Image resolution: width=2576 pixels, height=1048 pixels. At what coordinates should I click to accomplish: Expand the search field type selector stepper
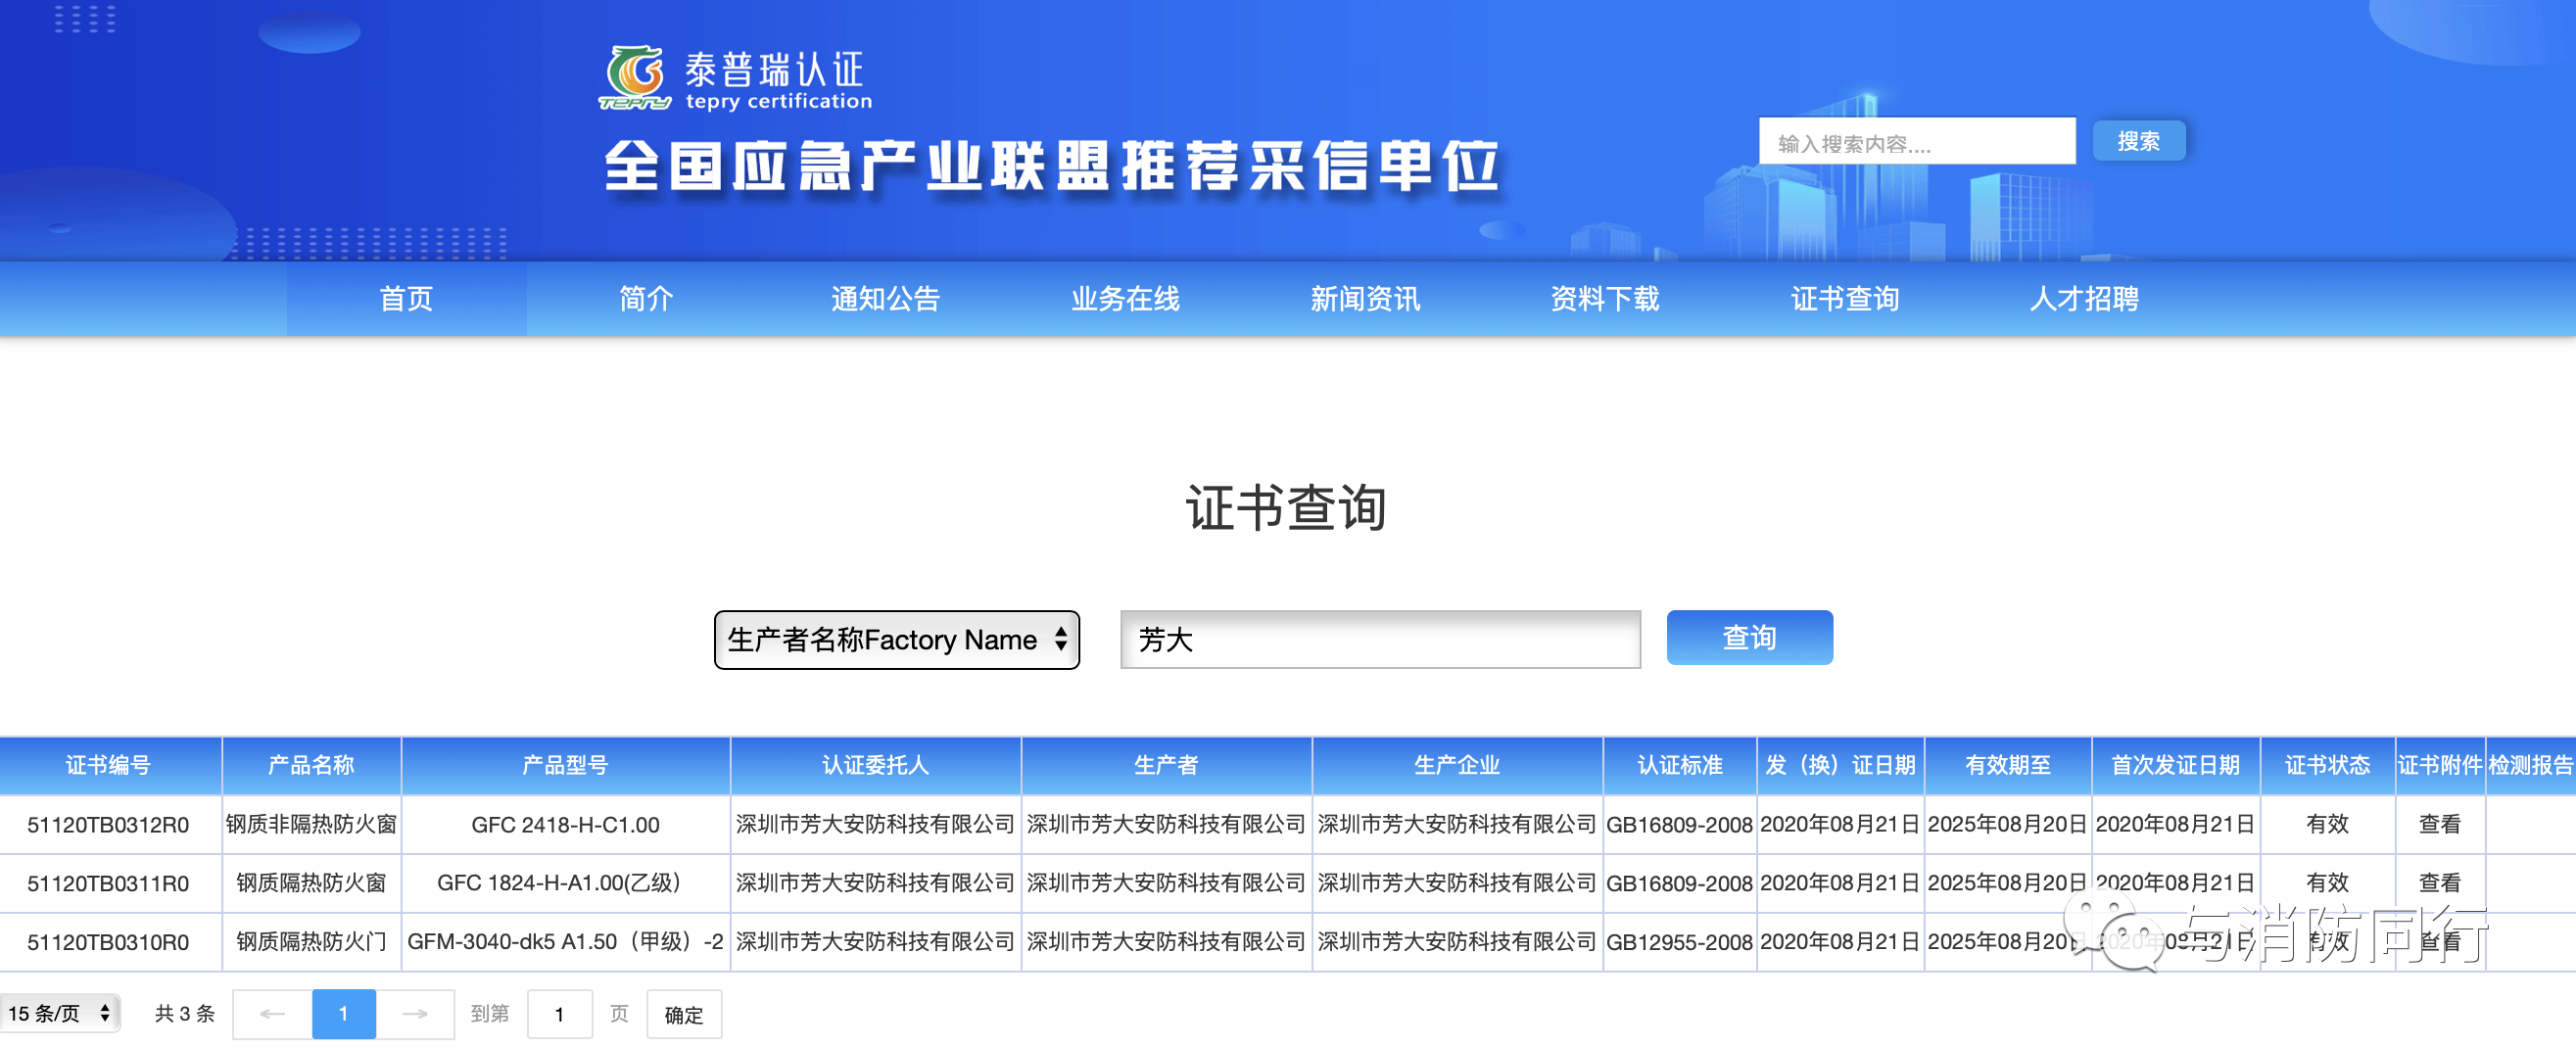1062,640
